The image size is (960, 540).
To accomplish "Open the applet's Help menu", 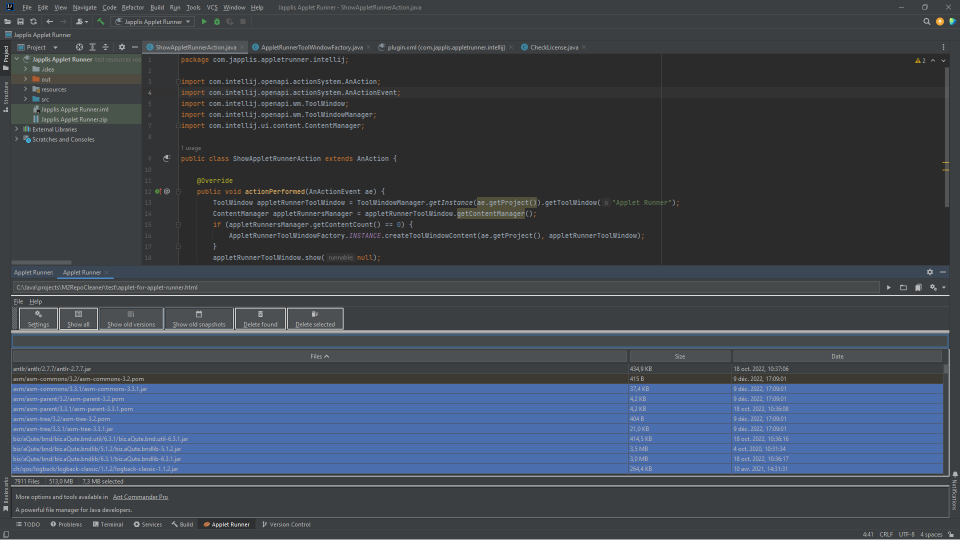I will pyautogui.click(x=36, y=301).
